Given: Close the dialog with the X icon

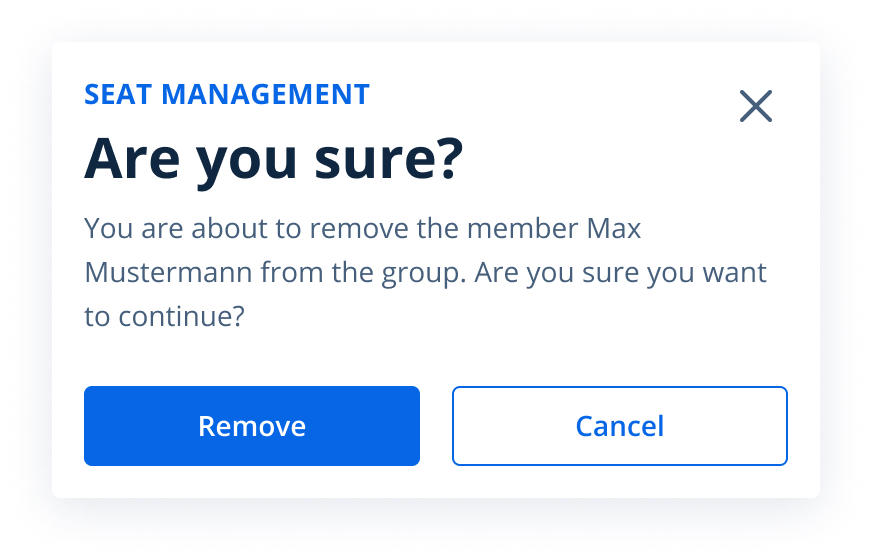Looking at the screenshot, I should pyautogui.click(x=756, y=106).
